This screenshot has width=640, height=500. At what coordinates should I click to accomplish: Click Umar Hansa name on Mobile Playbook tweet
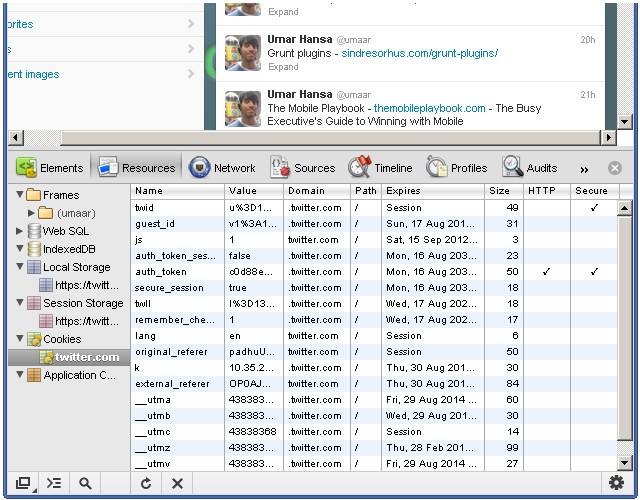pos(300,94)
